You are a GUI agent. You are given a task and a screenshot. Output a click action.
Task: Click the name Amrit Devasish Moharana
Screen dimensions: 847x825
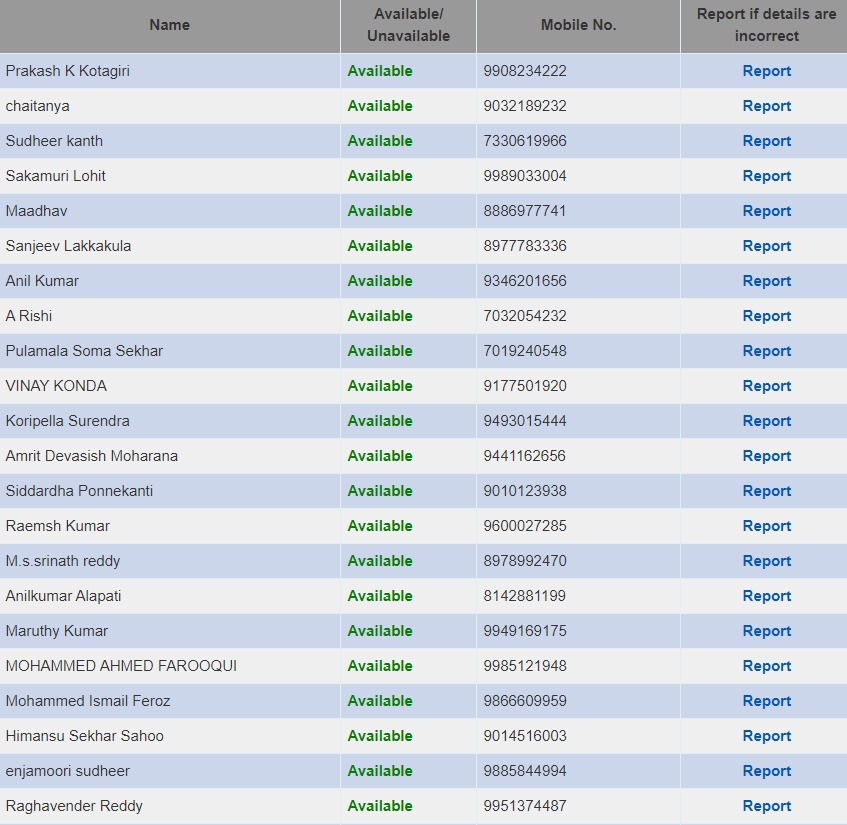coord(92,456)
